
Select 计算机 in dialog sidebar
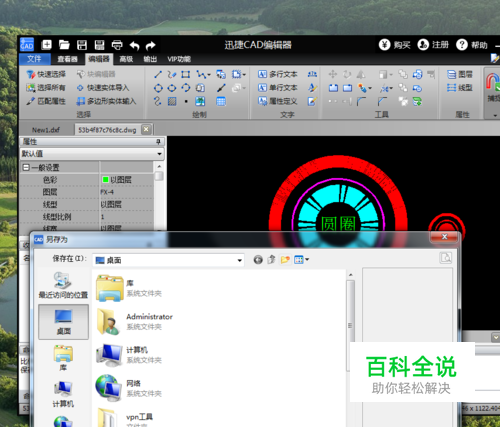tap(63, 395)
